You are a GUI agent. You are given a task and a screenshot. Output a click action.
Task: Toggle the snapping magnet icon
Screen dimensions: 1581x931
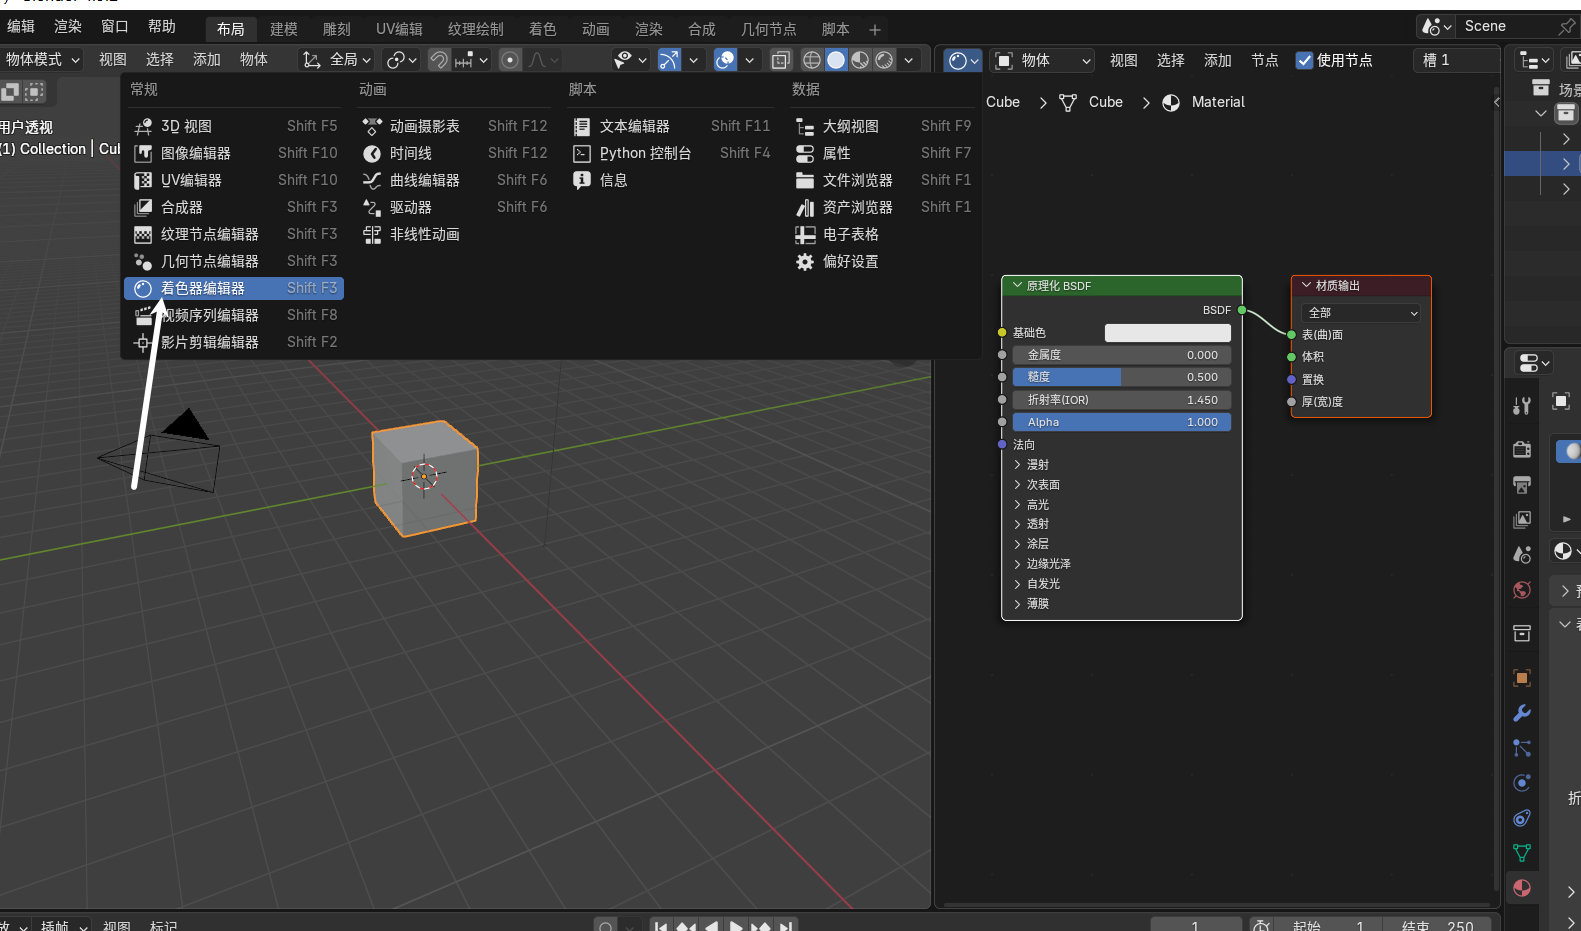tap(439, 60)
